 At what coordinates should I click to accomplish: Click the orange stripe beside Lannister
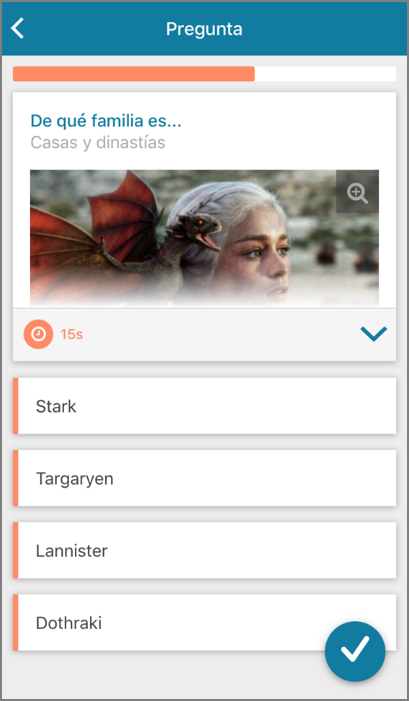pyautogui.click(x=16, y=550)
